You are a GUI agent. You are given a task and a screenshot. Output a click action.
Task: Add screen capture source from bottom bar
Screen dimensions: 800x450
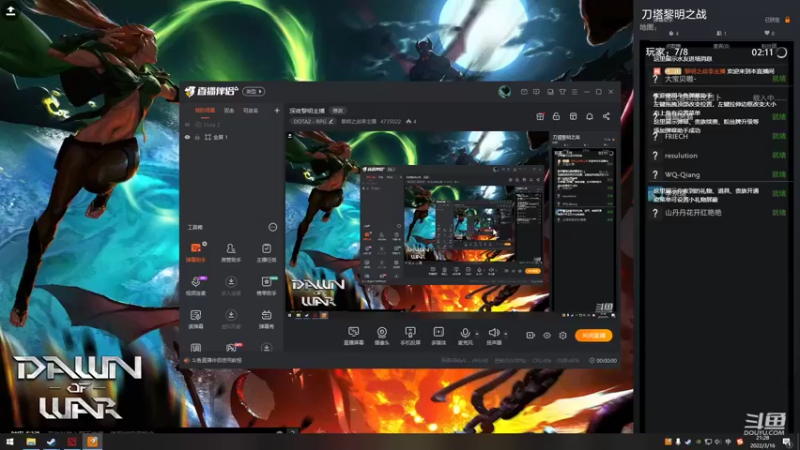click(353, 336)
